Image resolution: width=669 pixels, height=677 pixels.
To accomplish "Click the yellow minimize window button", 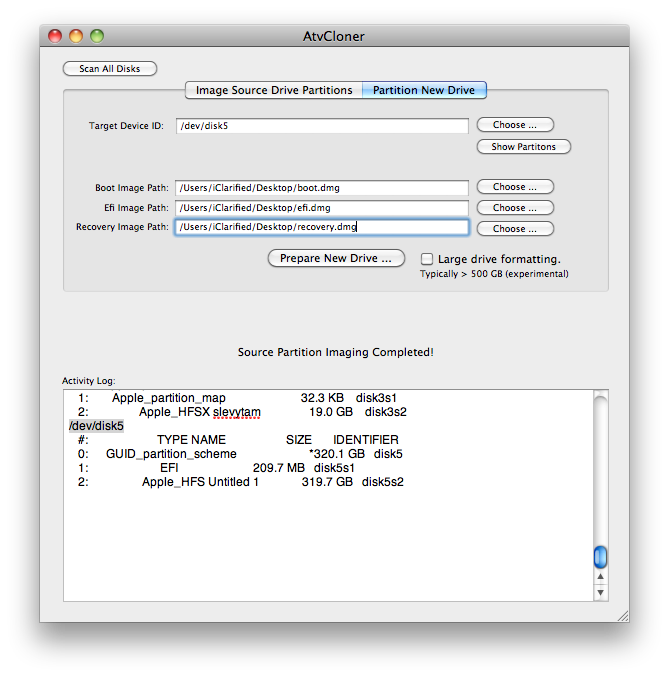I will tap(76, 36).
